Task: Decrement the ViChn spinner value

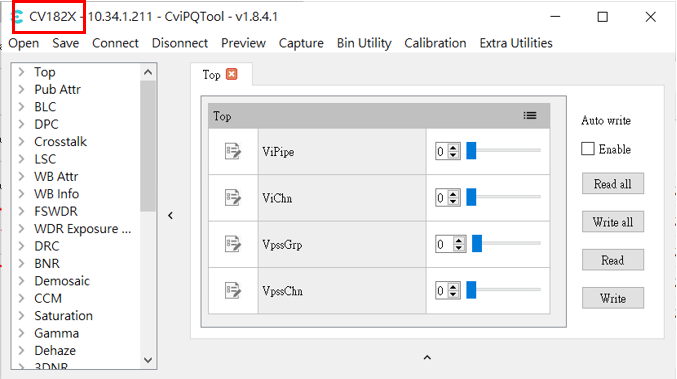Action: click(x=453, y=201)
